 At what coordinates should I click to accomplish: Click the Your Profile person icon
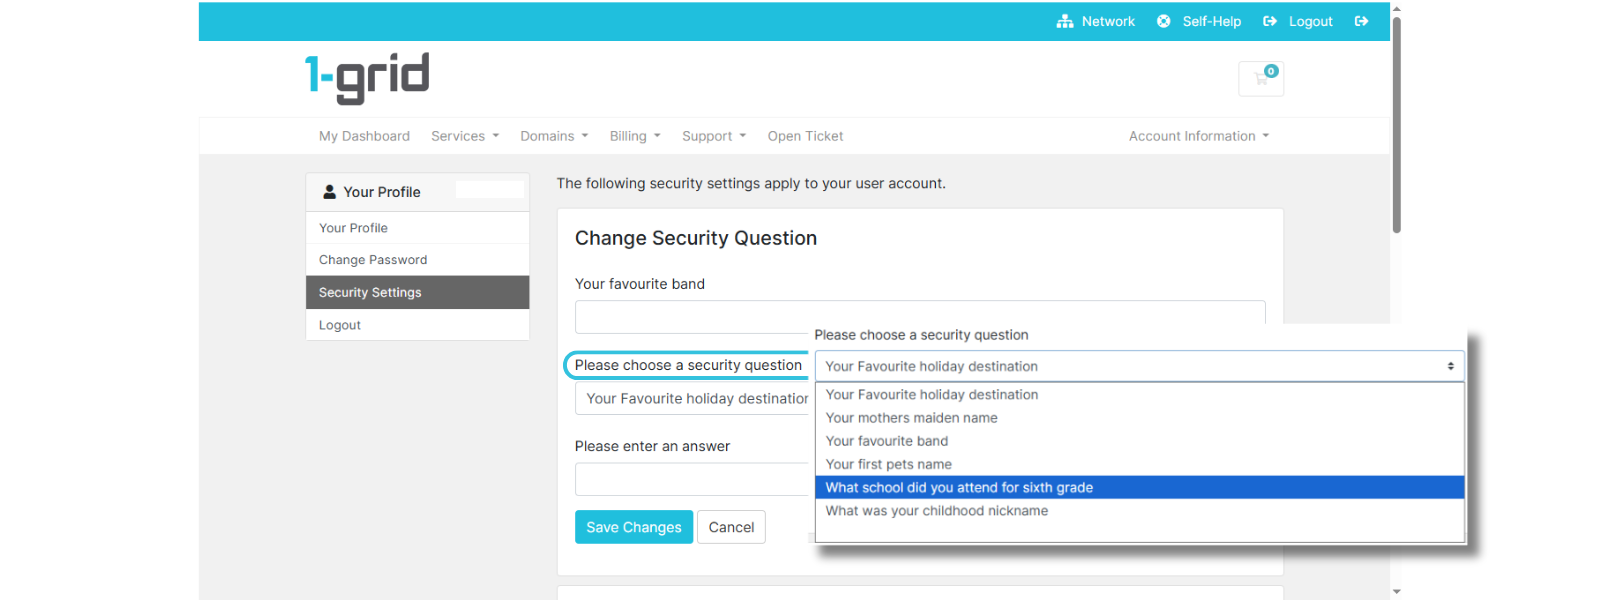[x=330, y=191]
